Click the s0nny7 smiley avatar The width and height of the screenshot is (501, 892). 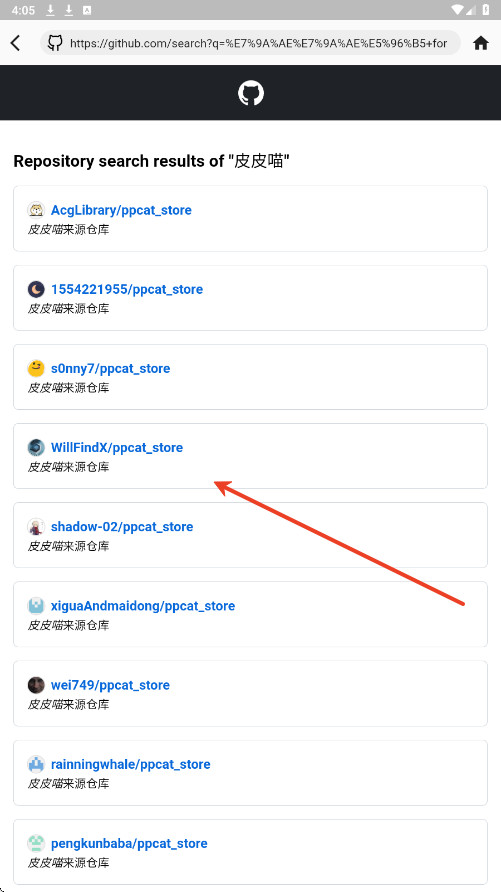36,368
